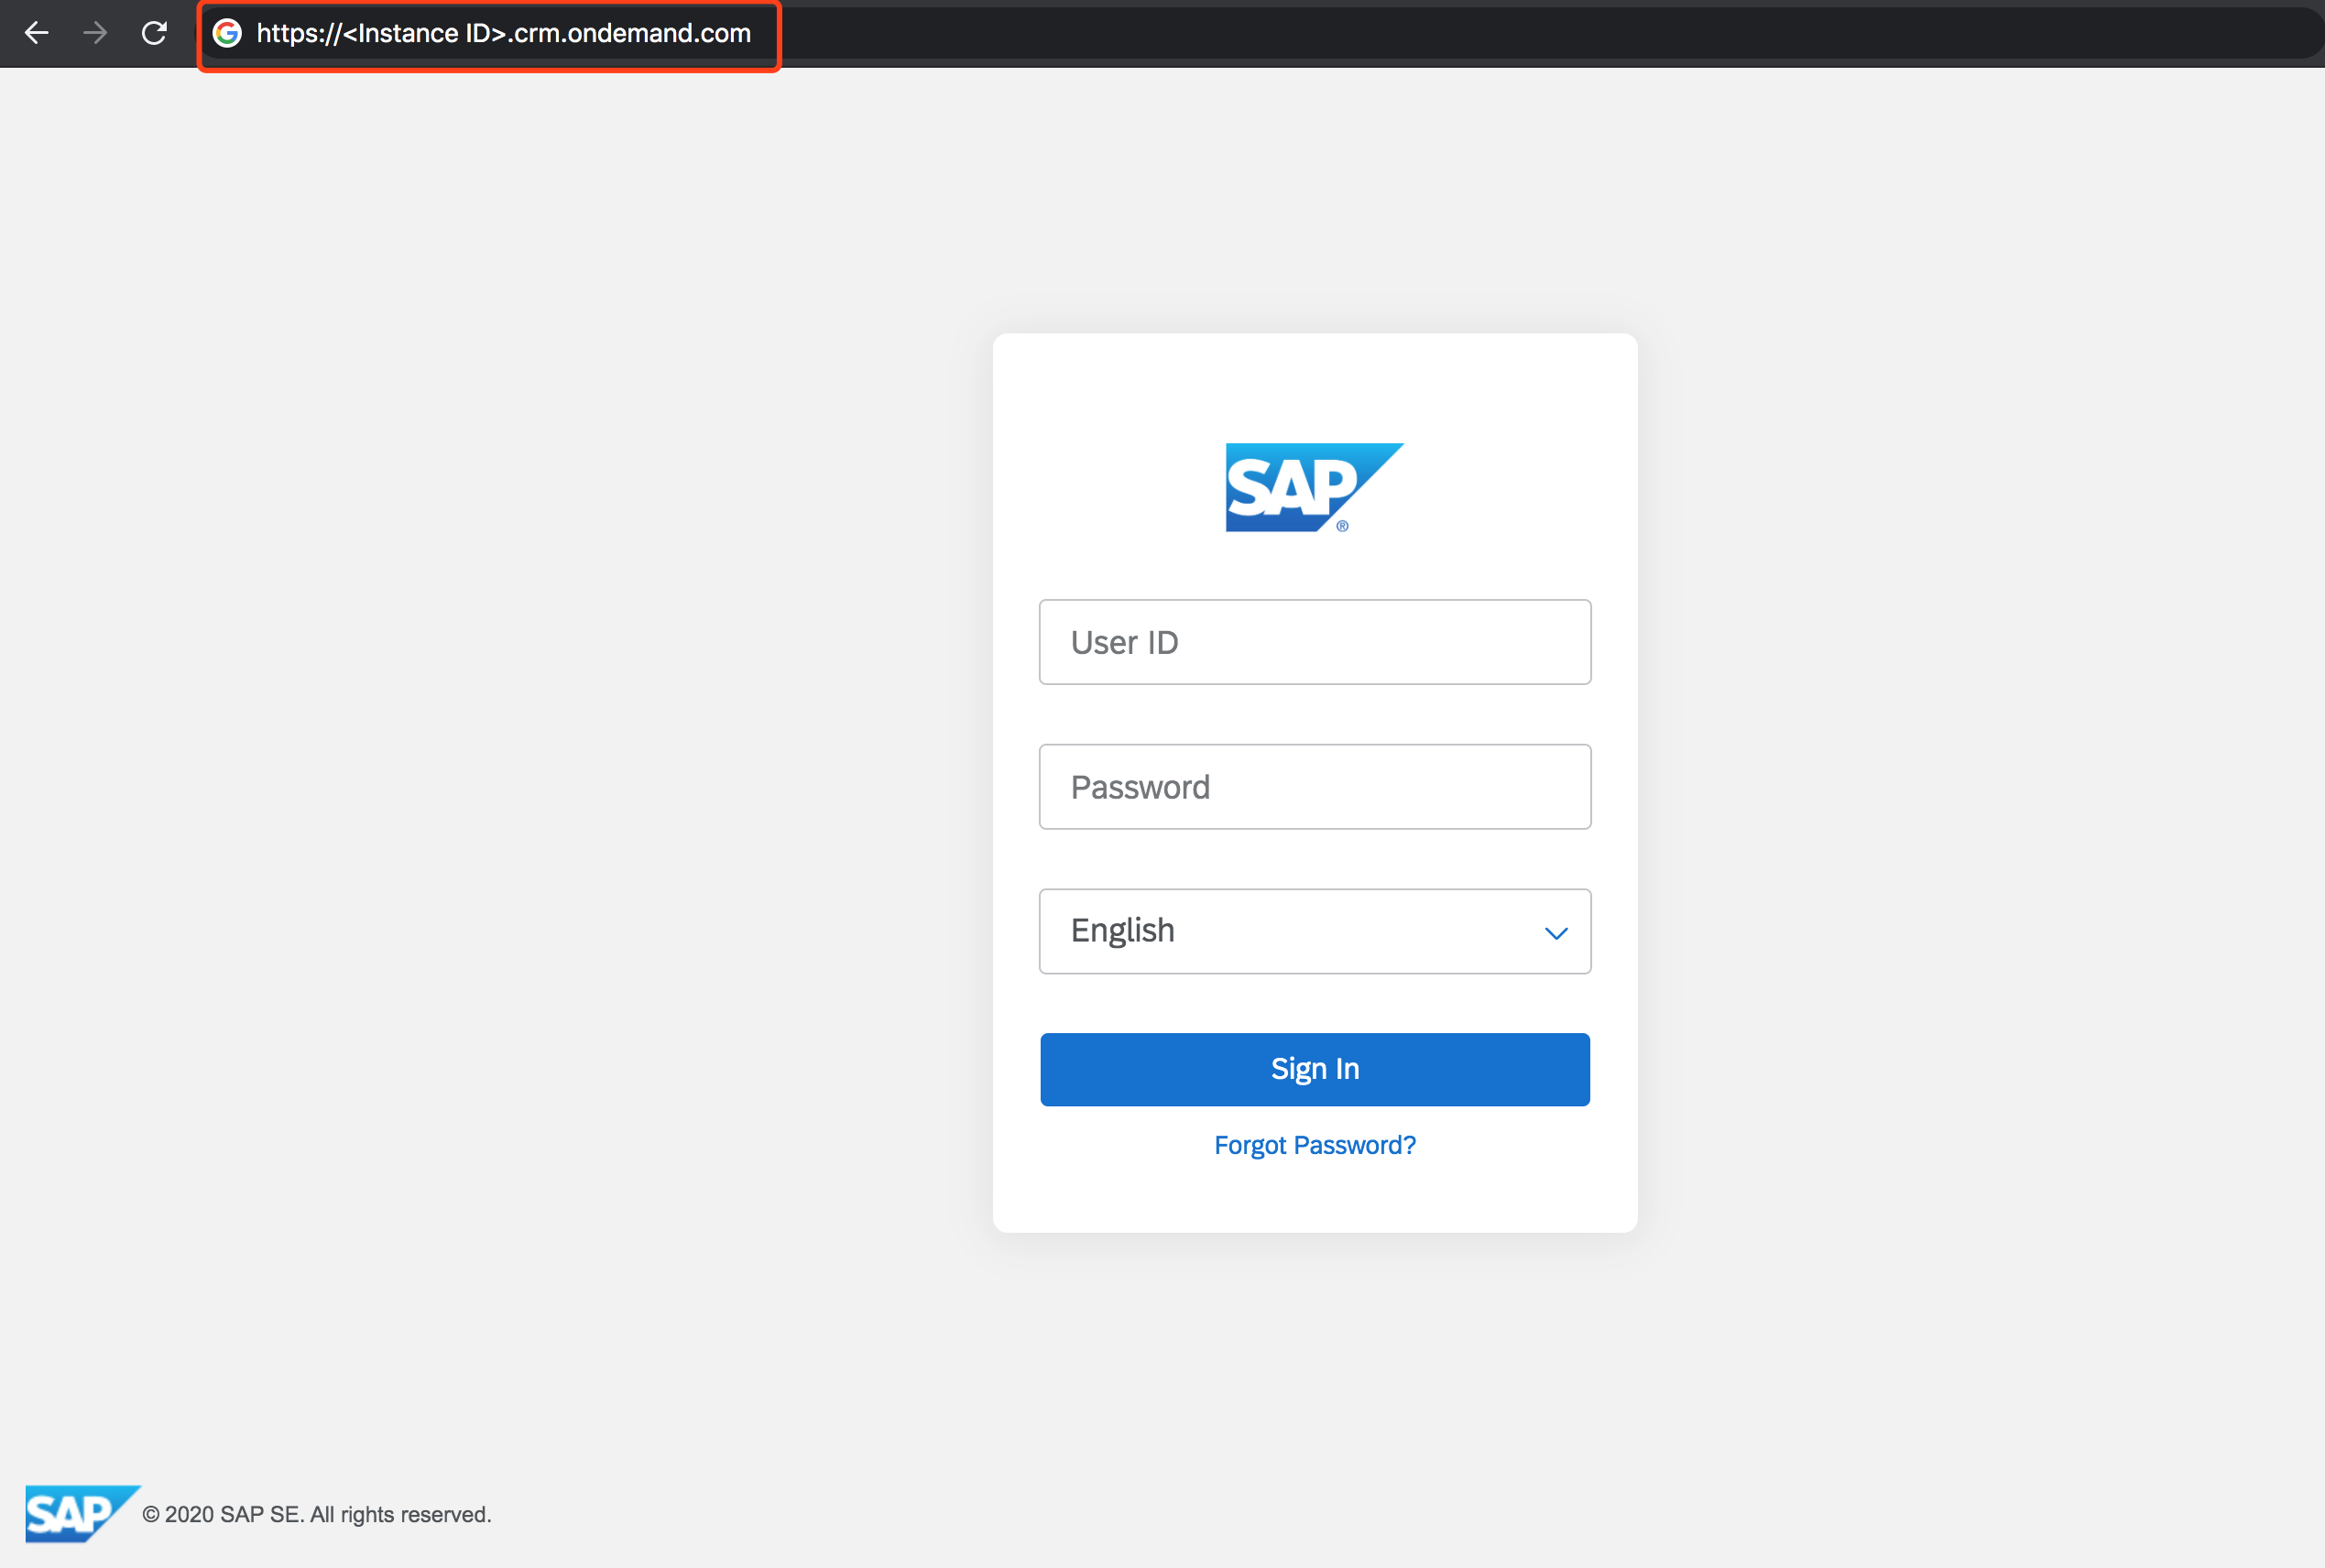Click the Sign In button
This screenshot has height=1568, width=2325.
point(1315,1068)
